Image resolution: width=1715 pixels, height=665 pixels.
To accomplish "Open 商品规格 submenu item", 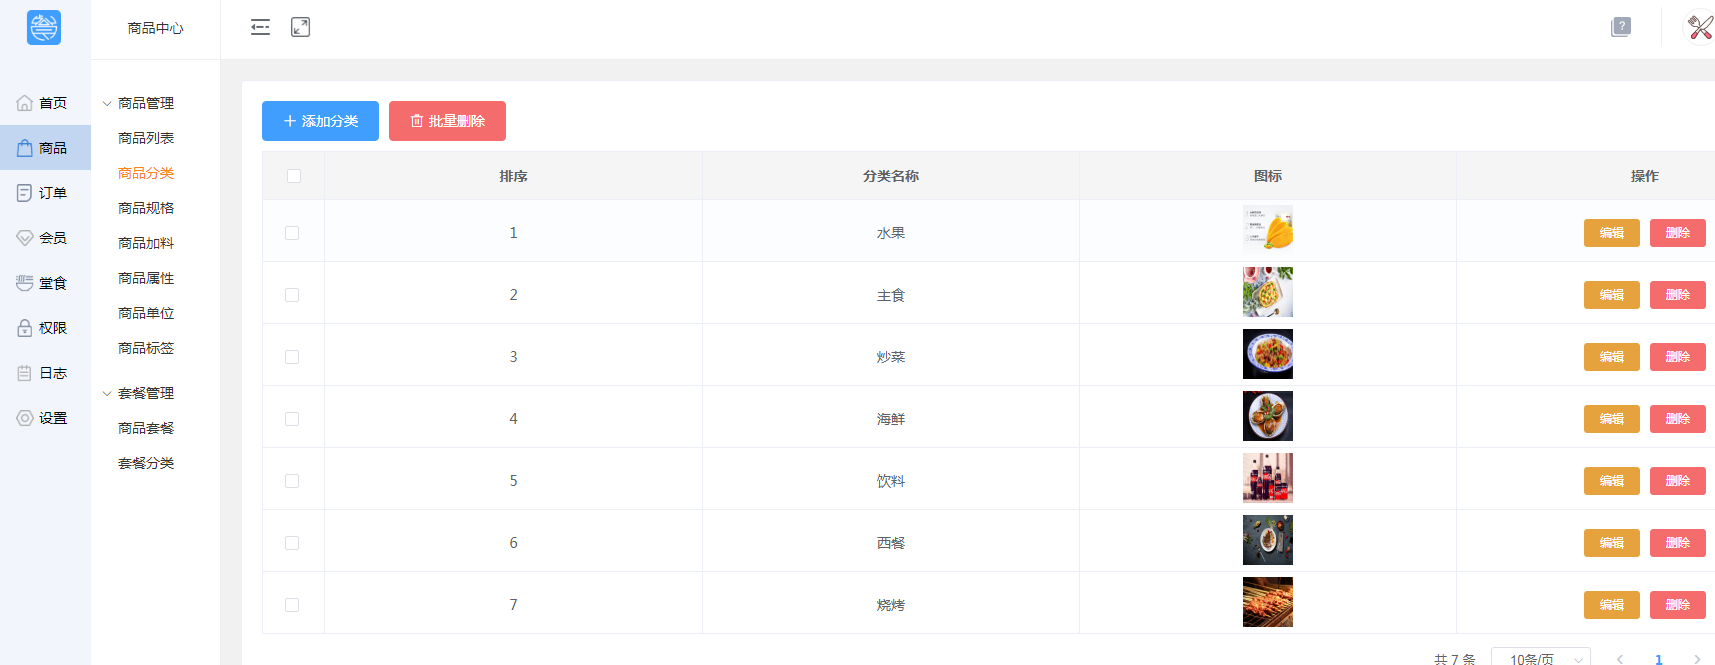I will coord(146,208).
